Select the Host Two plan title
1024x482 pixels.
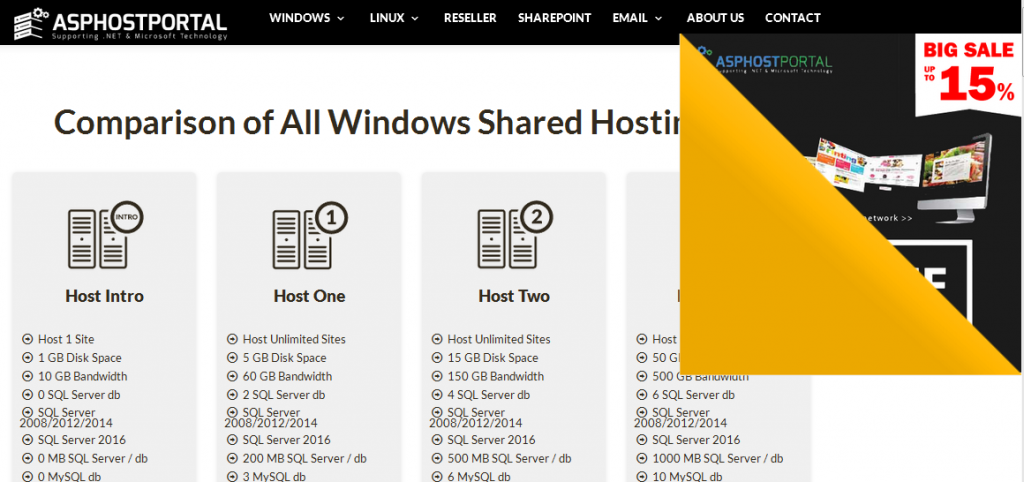(515, 296)
